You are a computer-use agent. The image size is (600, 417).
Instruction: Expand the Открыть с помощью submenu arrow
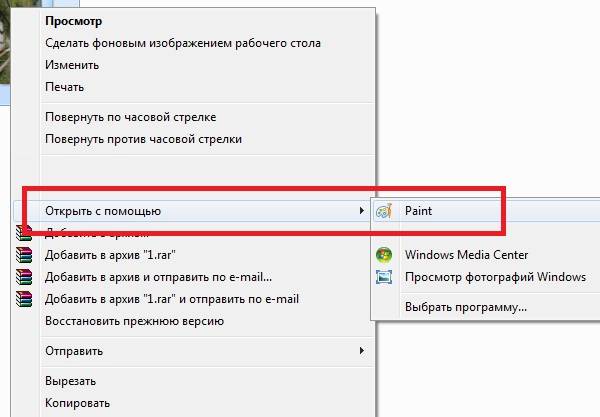[361, 210]
